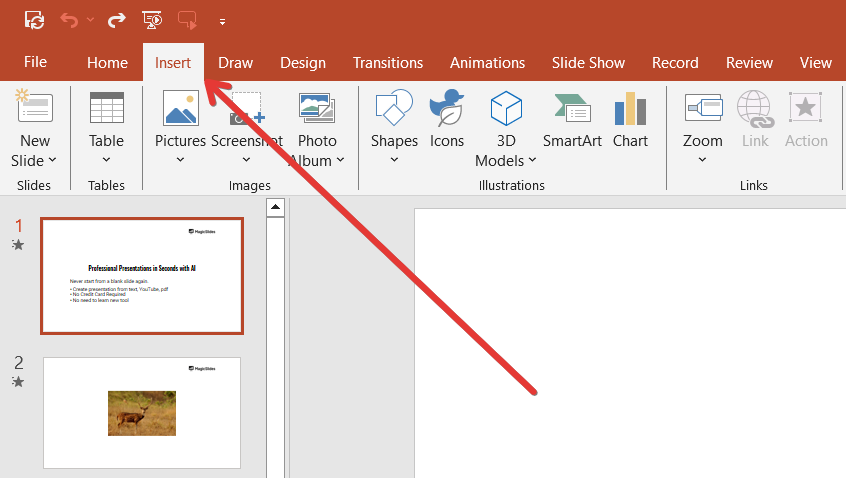Screen dimensions: 846x478
Task: Open Customize Quick Access Toolbar dropdown
Action: click(221, 20)
